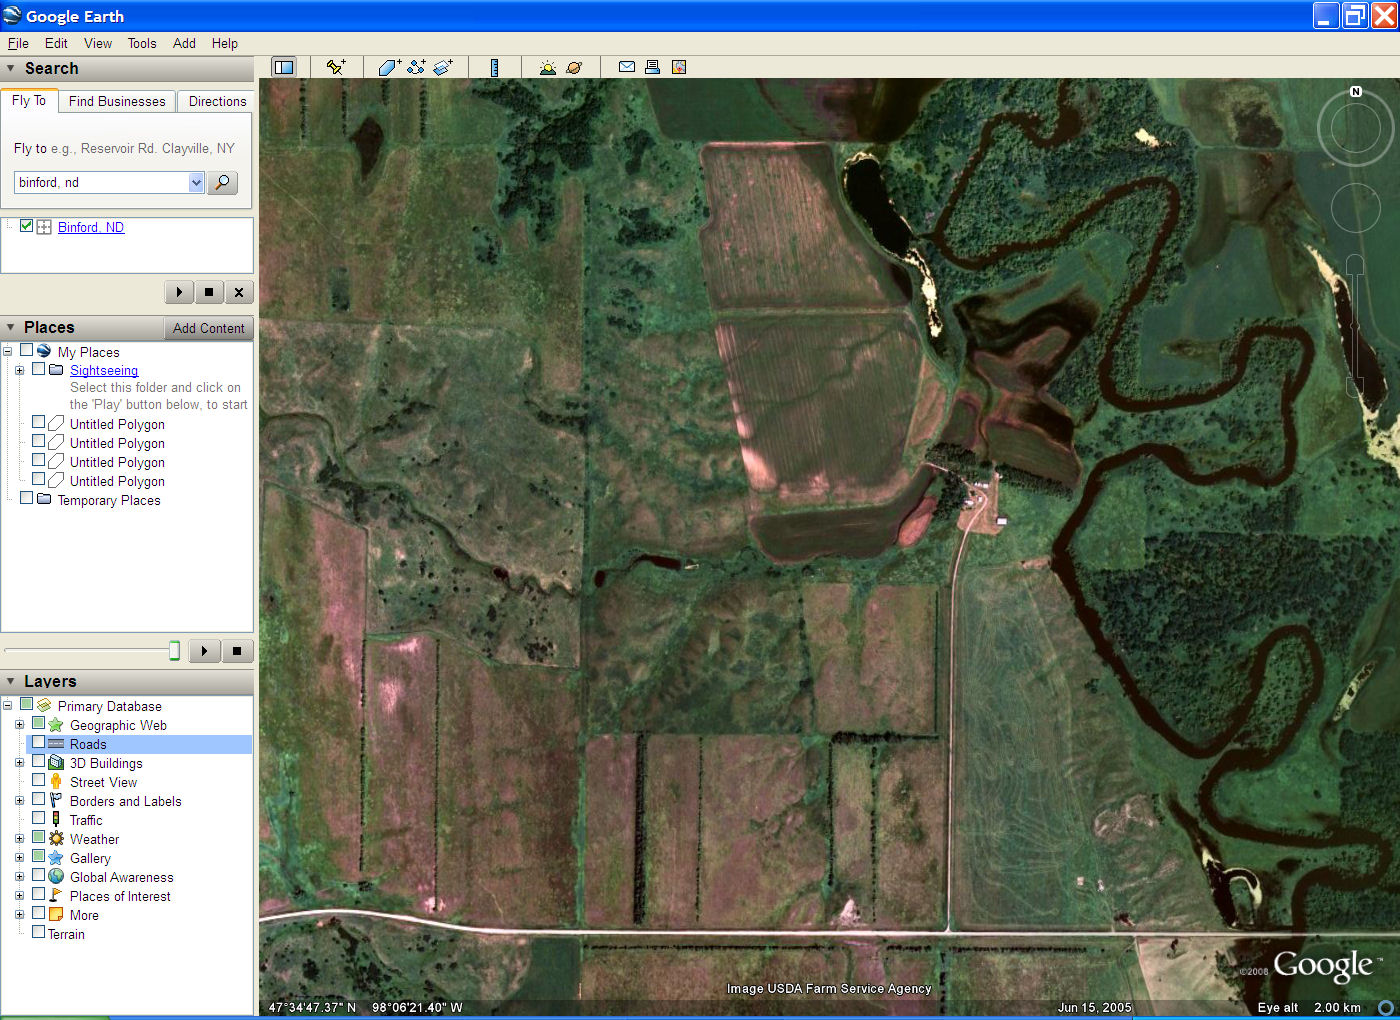
Task: Click the Fly To search input field
Action: tap(101, 182)
